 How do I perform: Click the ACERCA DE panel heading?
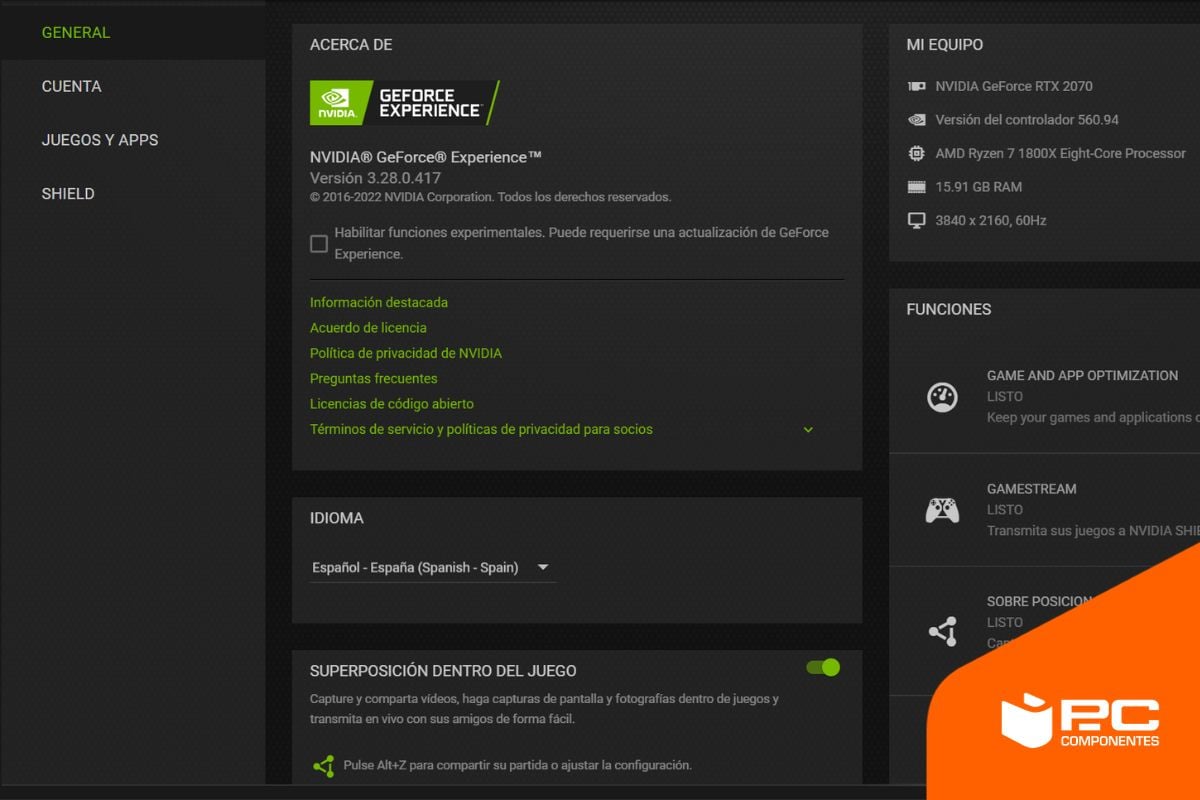pyautogui.click(x=351, y=45)
